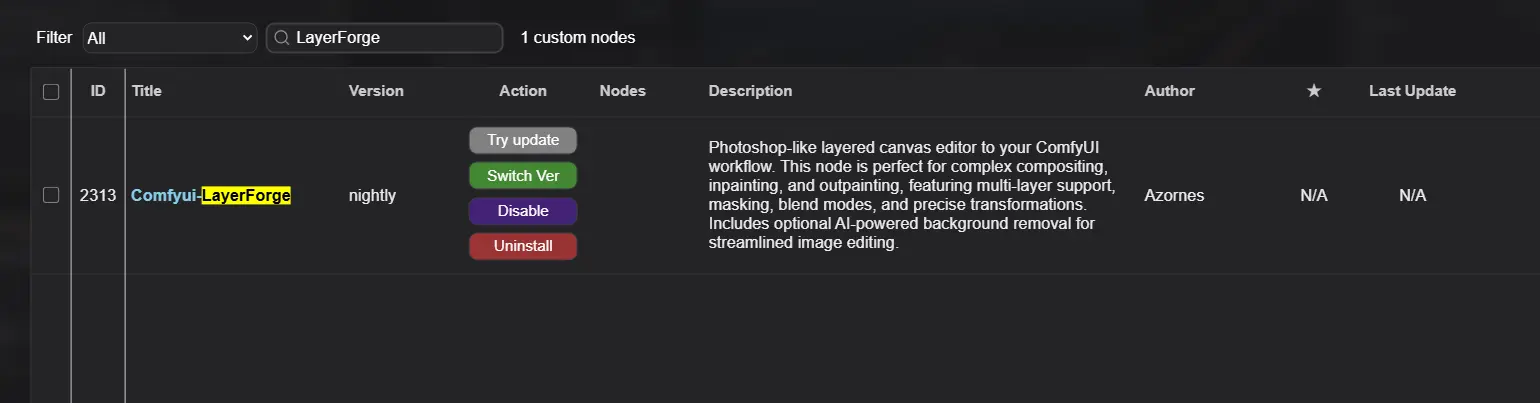
Task: Click the green Switch Ver button
Action: (x=523, y=176)
